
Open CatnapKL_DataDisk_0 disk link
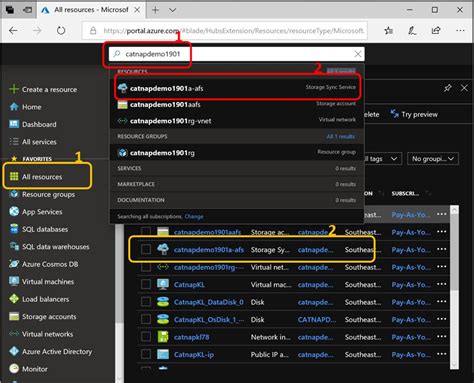coord(209,302)
